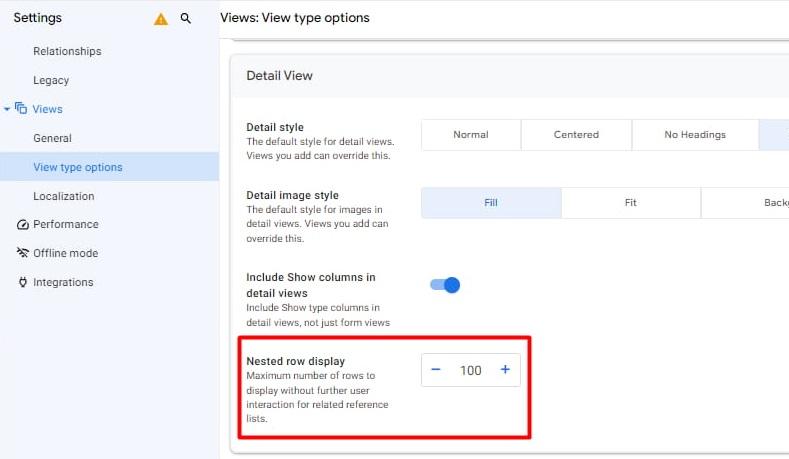Set detail image style to Fit

pos(630,203)
